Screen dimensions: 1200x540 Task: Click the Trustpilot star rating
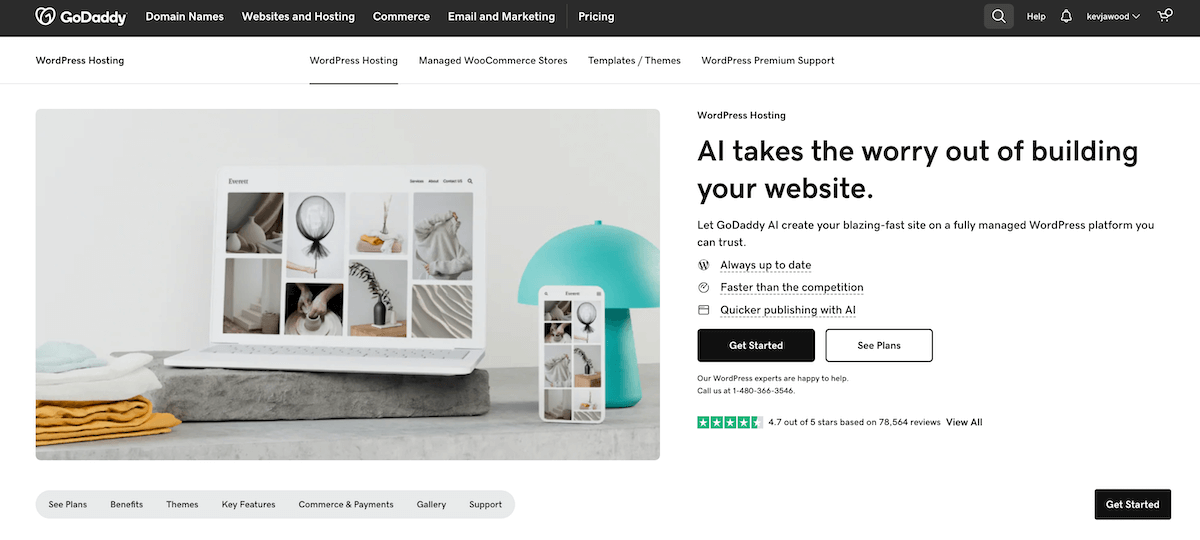click(x=730, y=422)
